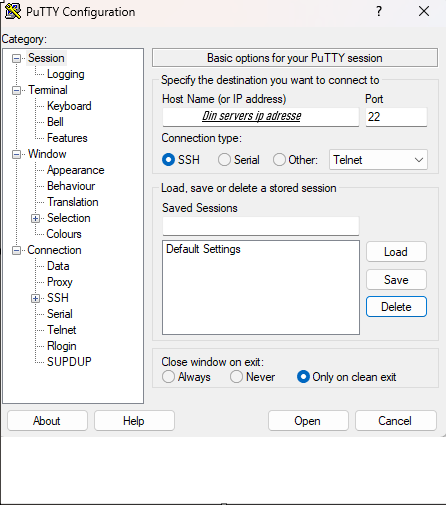Open the SSH category in the tree
Viewport: 446px width, 505px height.
[x=58, y=298]
